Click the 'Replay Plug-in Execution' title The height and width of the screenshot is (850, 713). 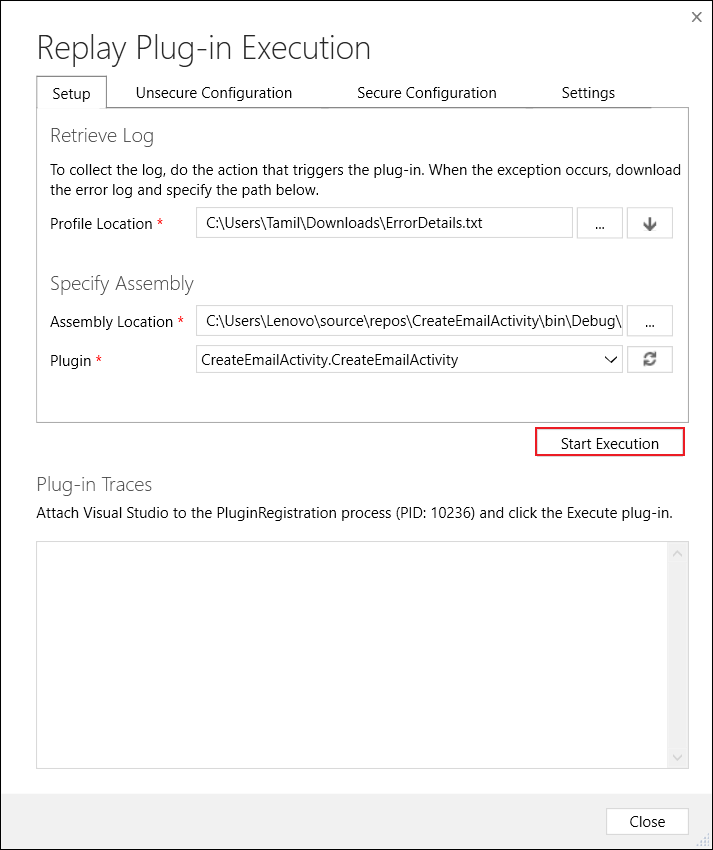[204, 49]
